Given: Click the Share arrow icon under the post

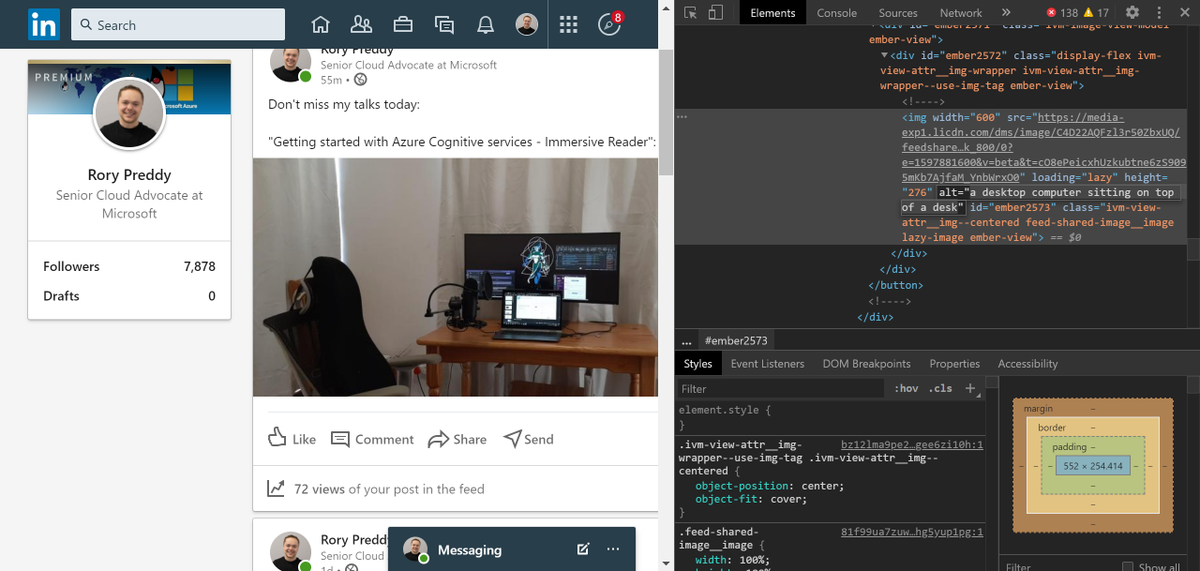Looking at the screenshot, I should tap(438, 439).
